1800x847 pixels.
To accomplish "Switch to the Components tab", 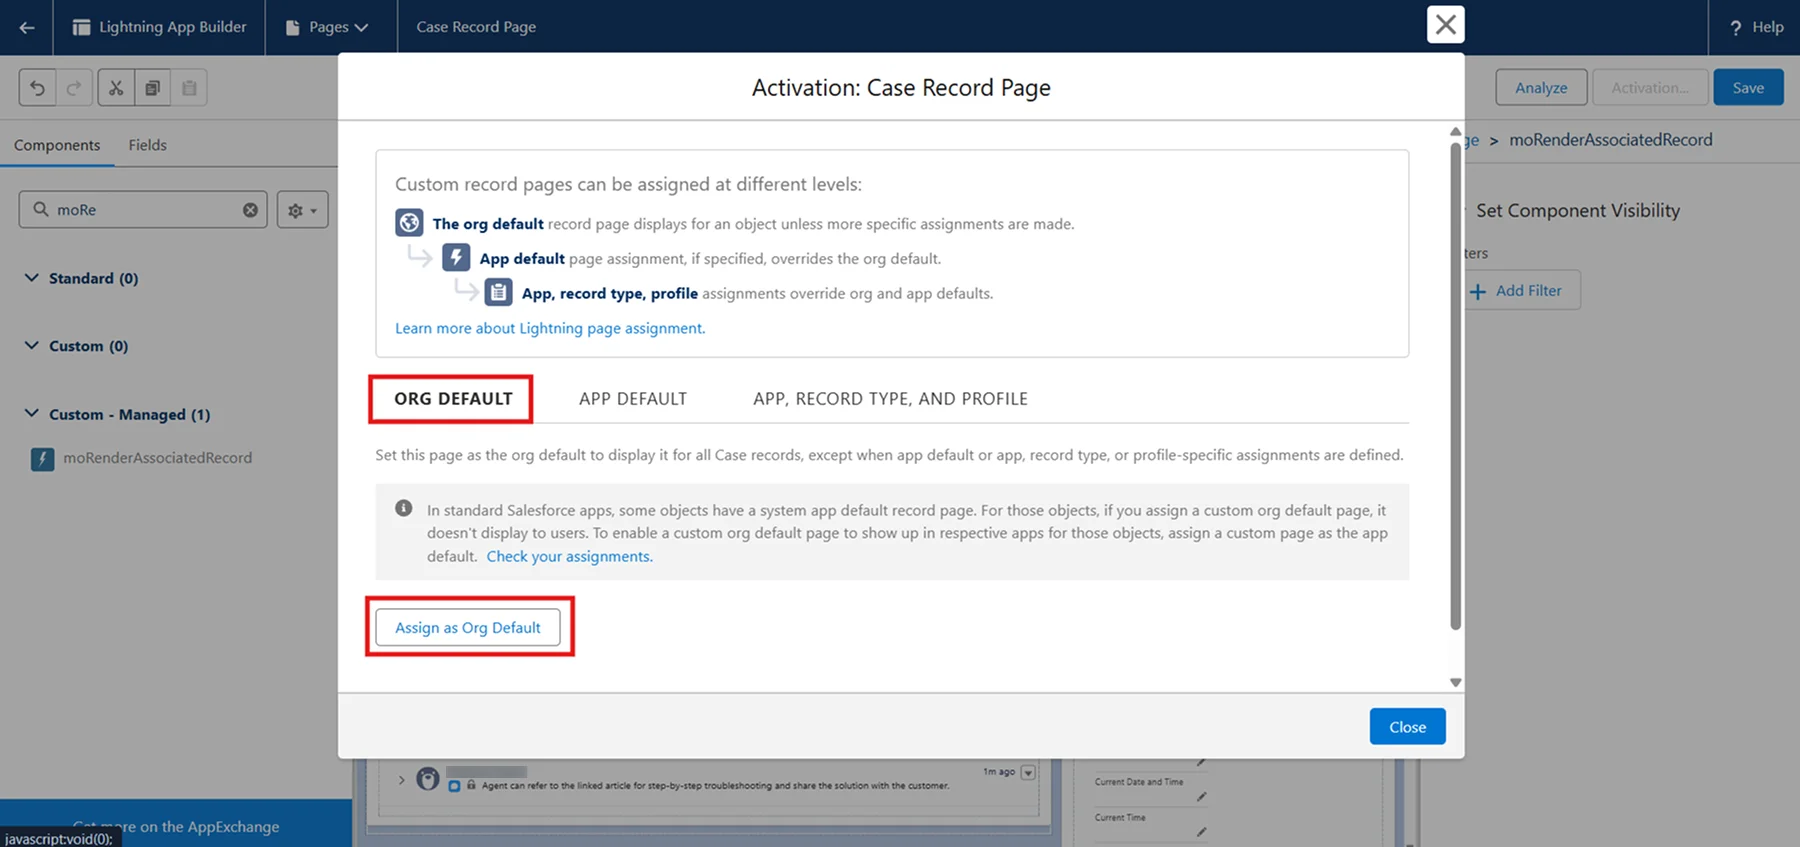I will click(x=57, y=145).
